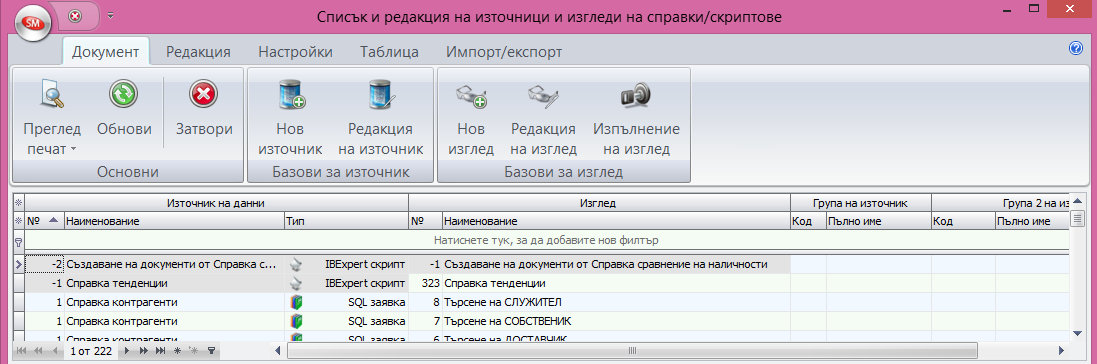Screen dimensions: 1097x364
Task: Sort by source Наименование column header
Action: 174,220
